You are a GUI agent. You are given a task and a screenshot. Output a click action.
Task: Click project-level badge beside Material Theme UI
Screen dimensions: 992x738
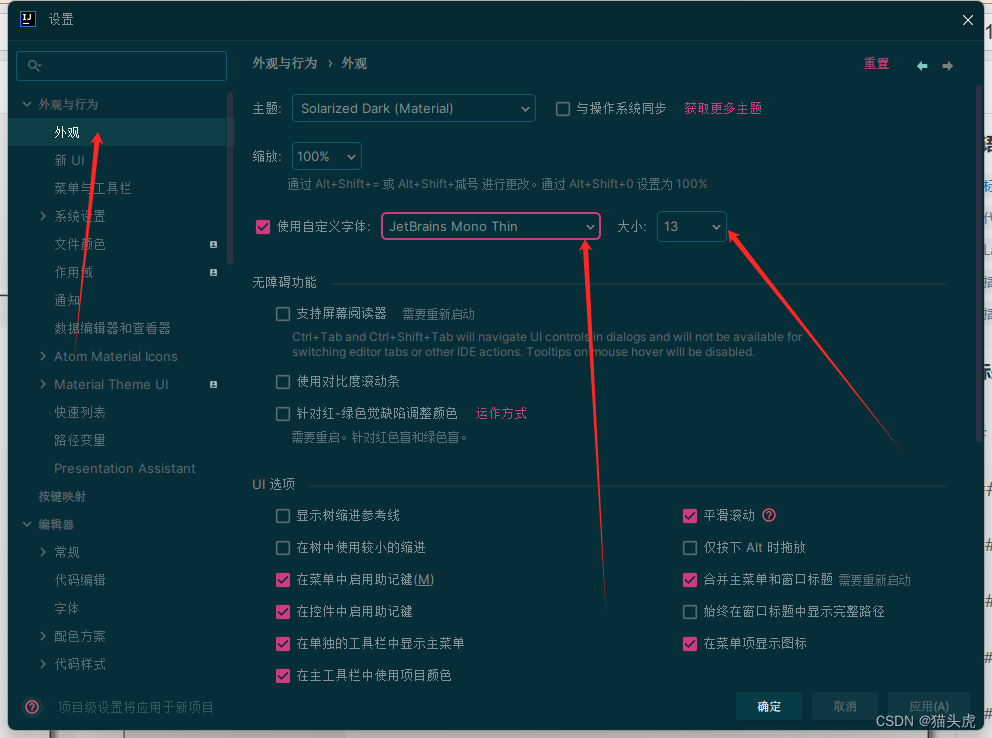(x=213, y=384)
